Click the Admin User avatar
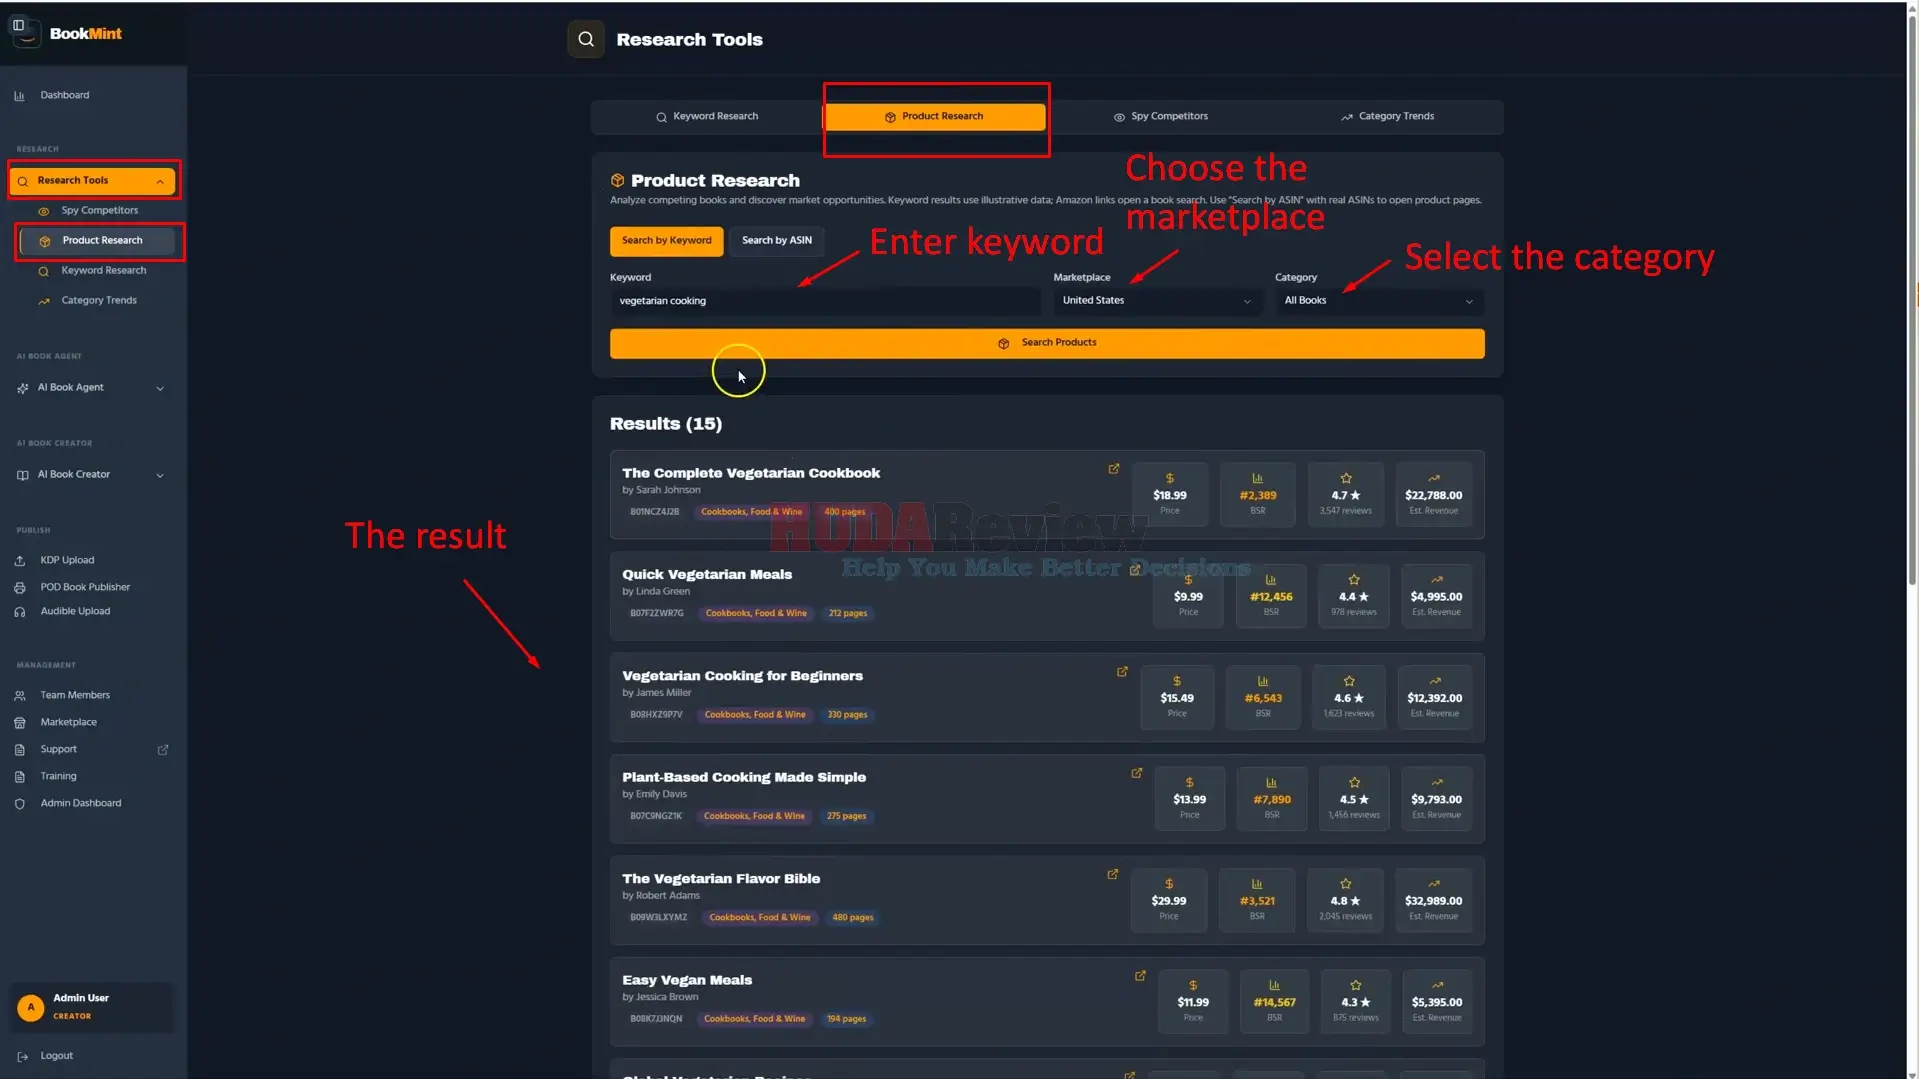 (x=31, y=1007)
